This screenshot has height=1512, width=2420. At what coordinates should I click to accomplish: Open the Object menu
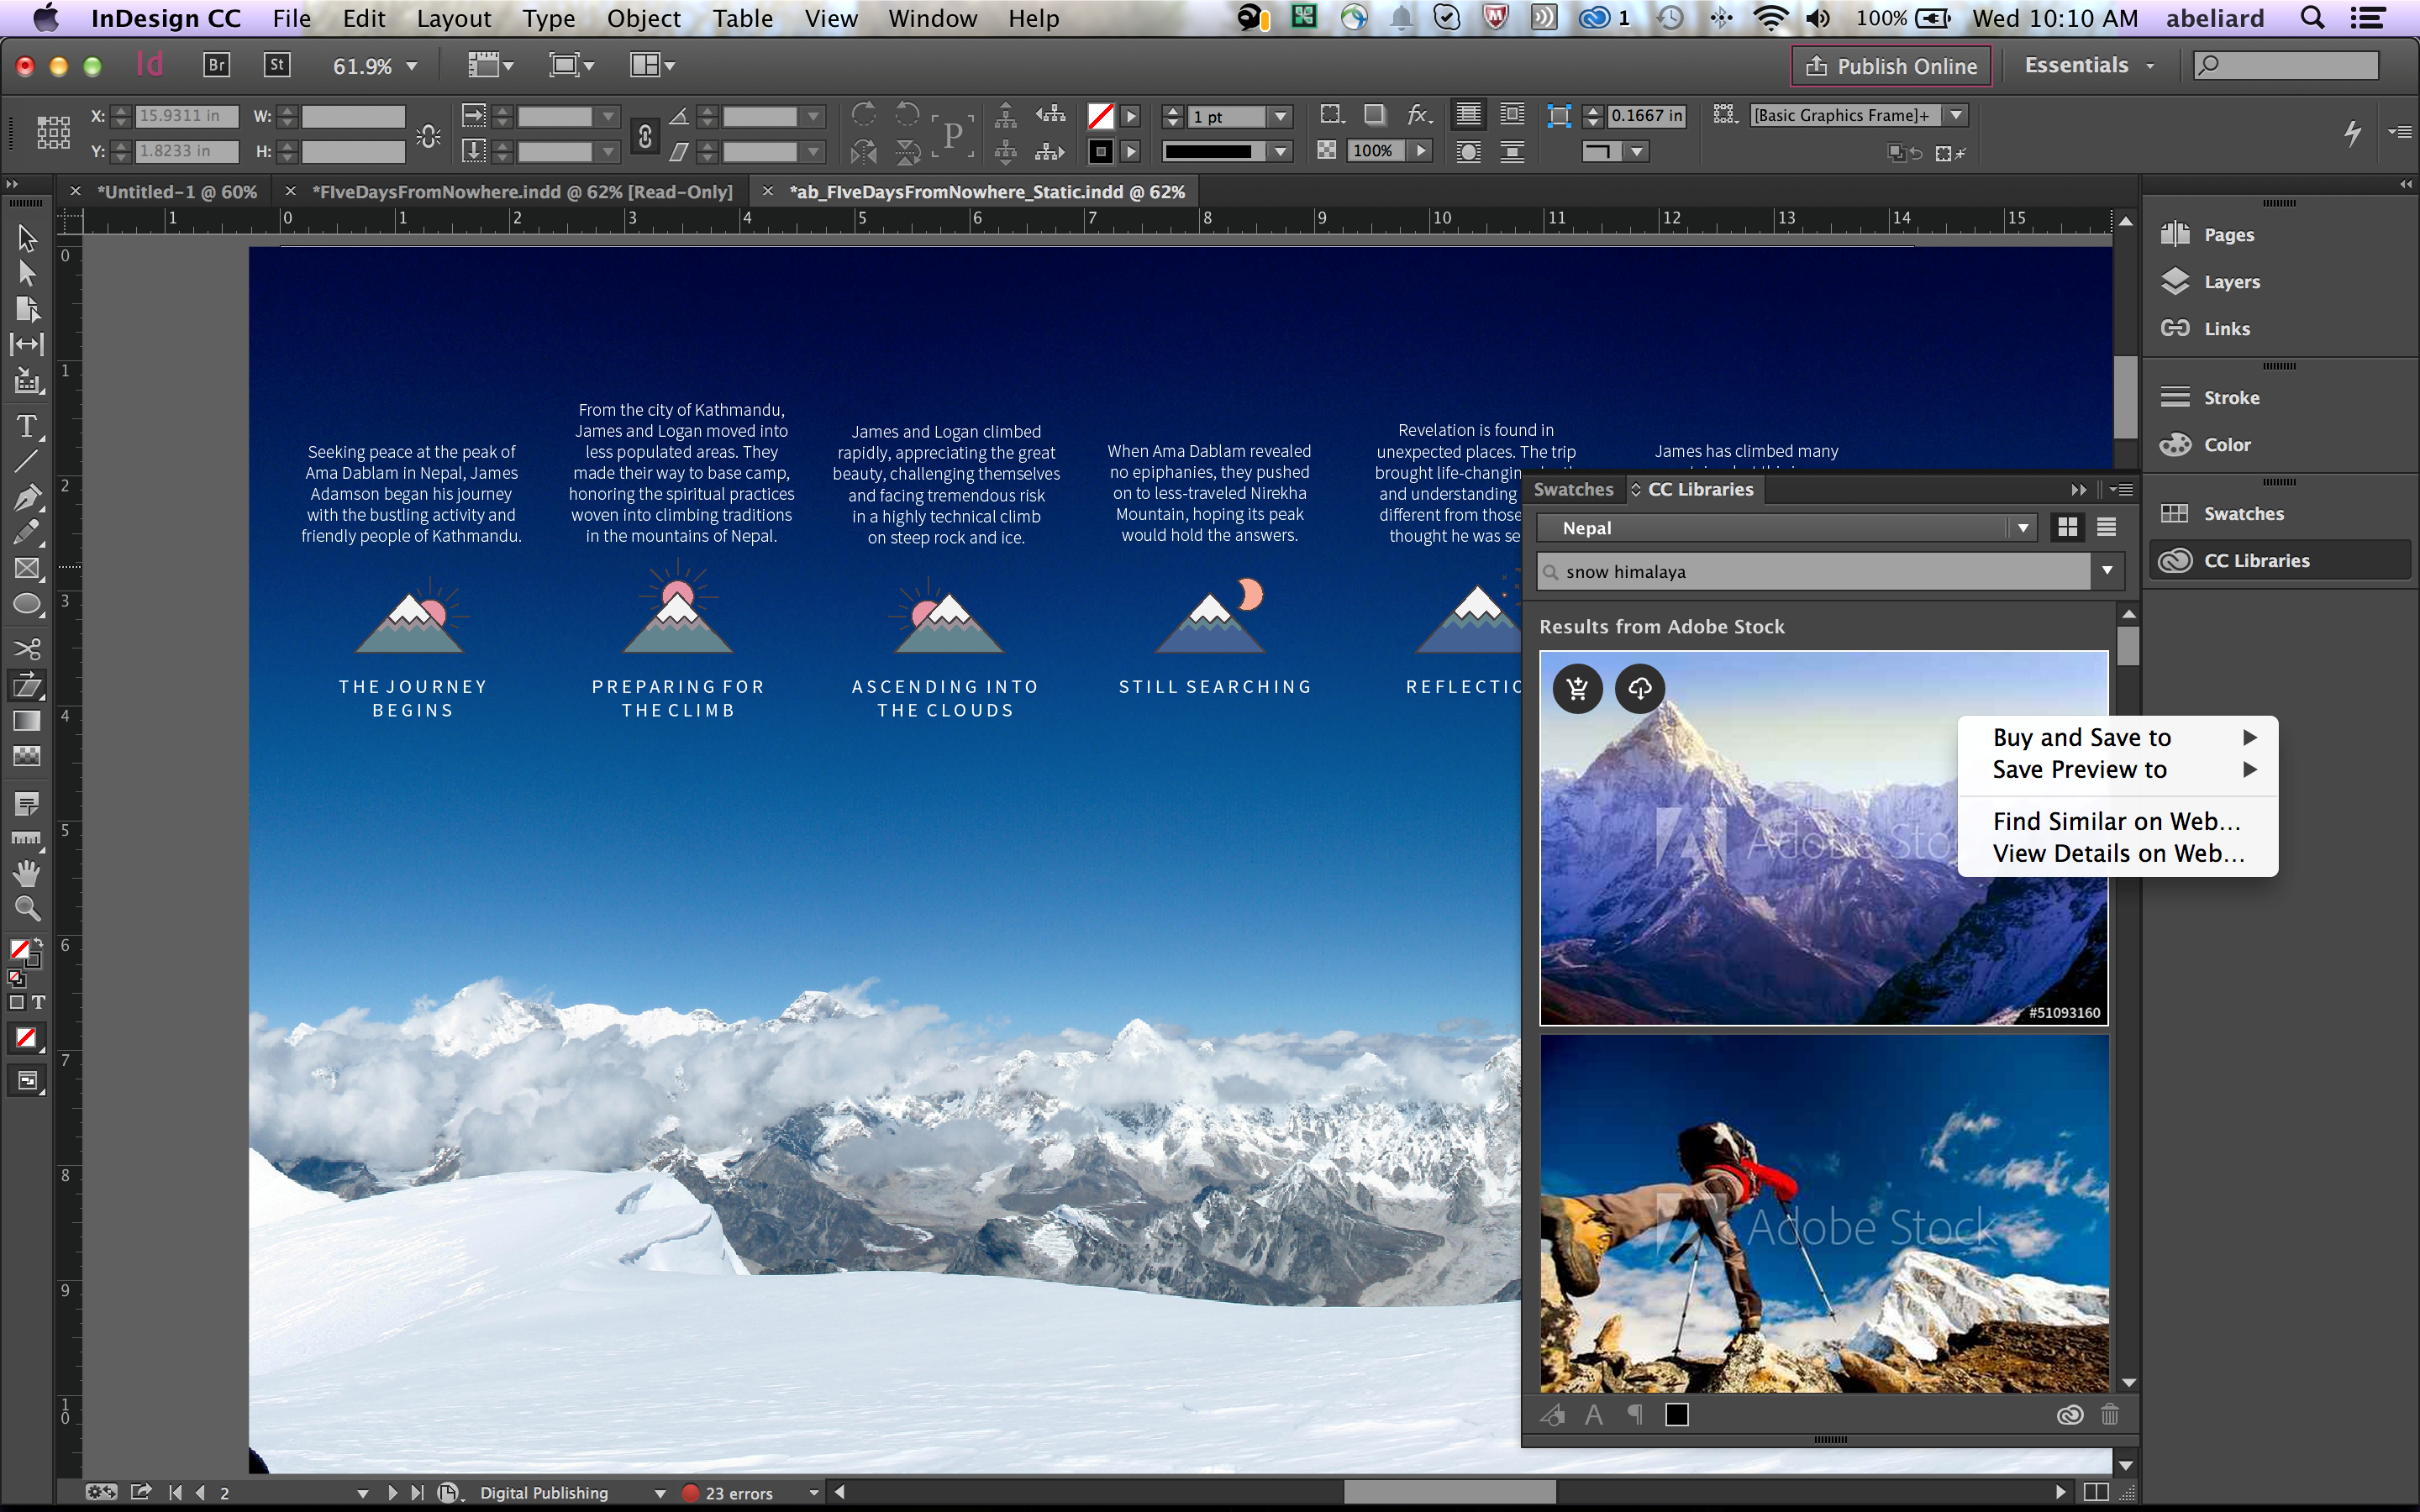[643, 18]
